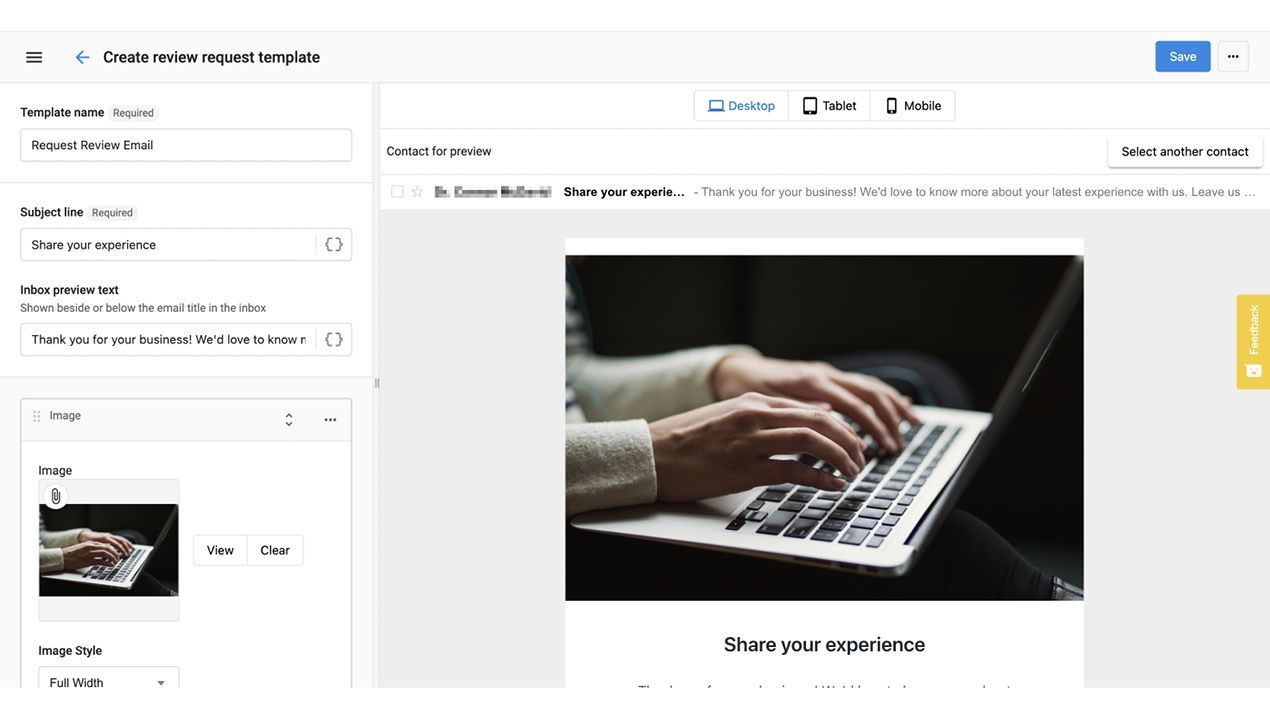Screen dimensions: 1270x720
Task: Switch to Desktop preview
Action: point(741,106)
